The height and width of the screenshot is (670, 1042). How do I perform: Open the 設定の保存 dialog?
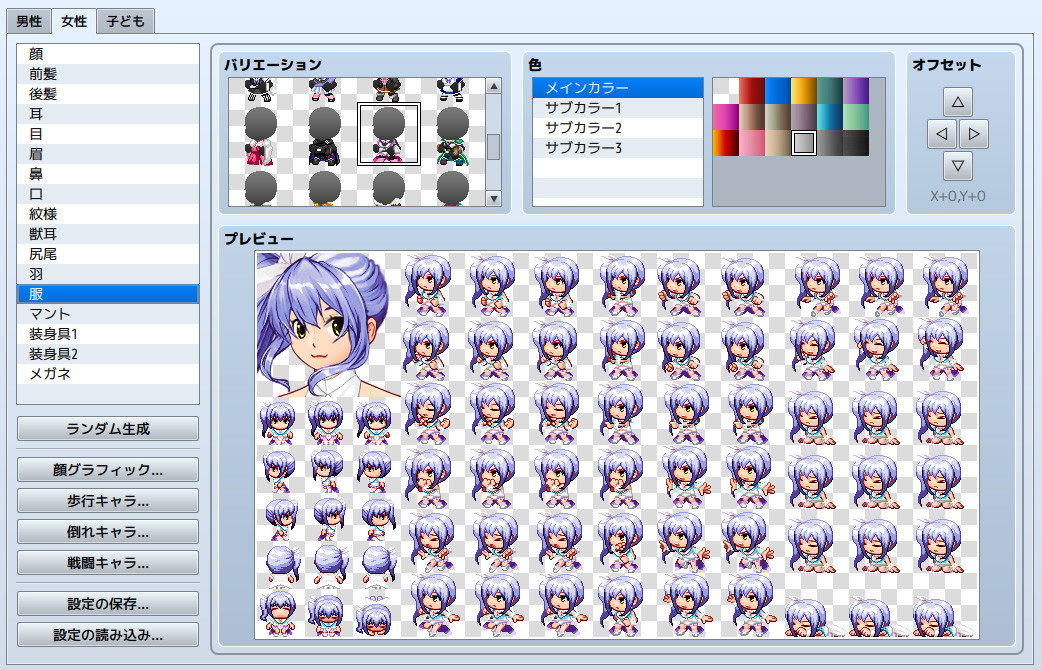click(107, 602)
